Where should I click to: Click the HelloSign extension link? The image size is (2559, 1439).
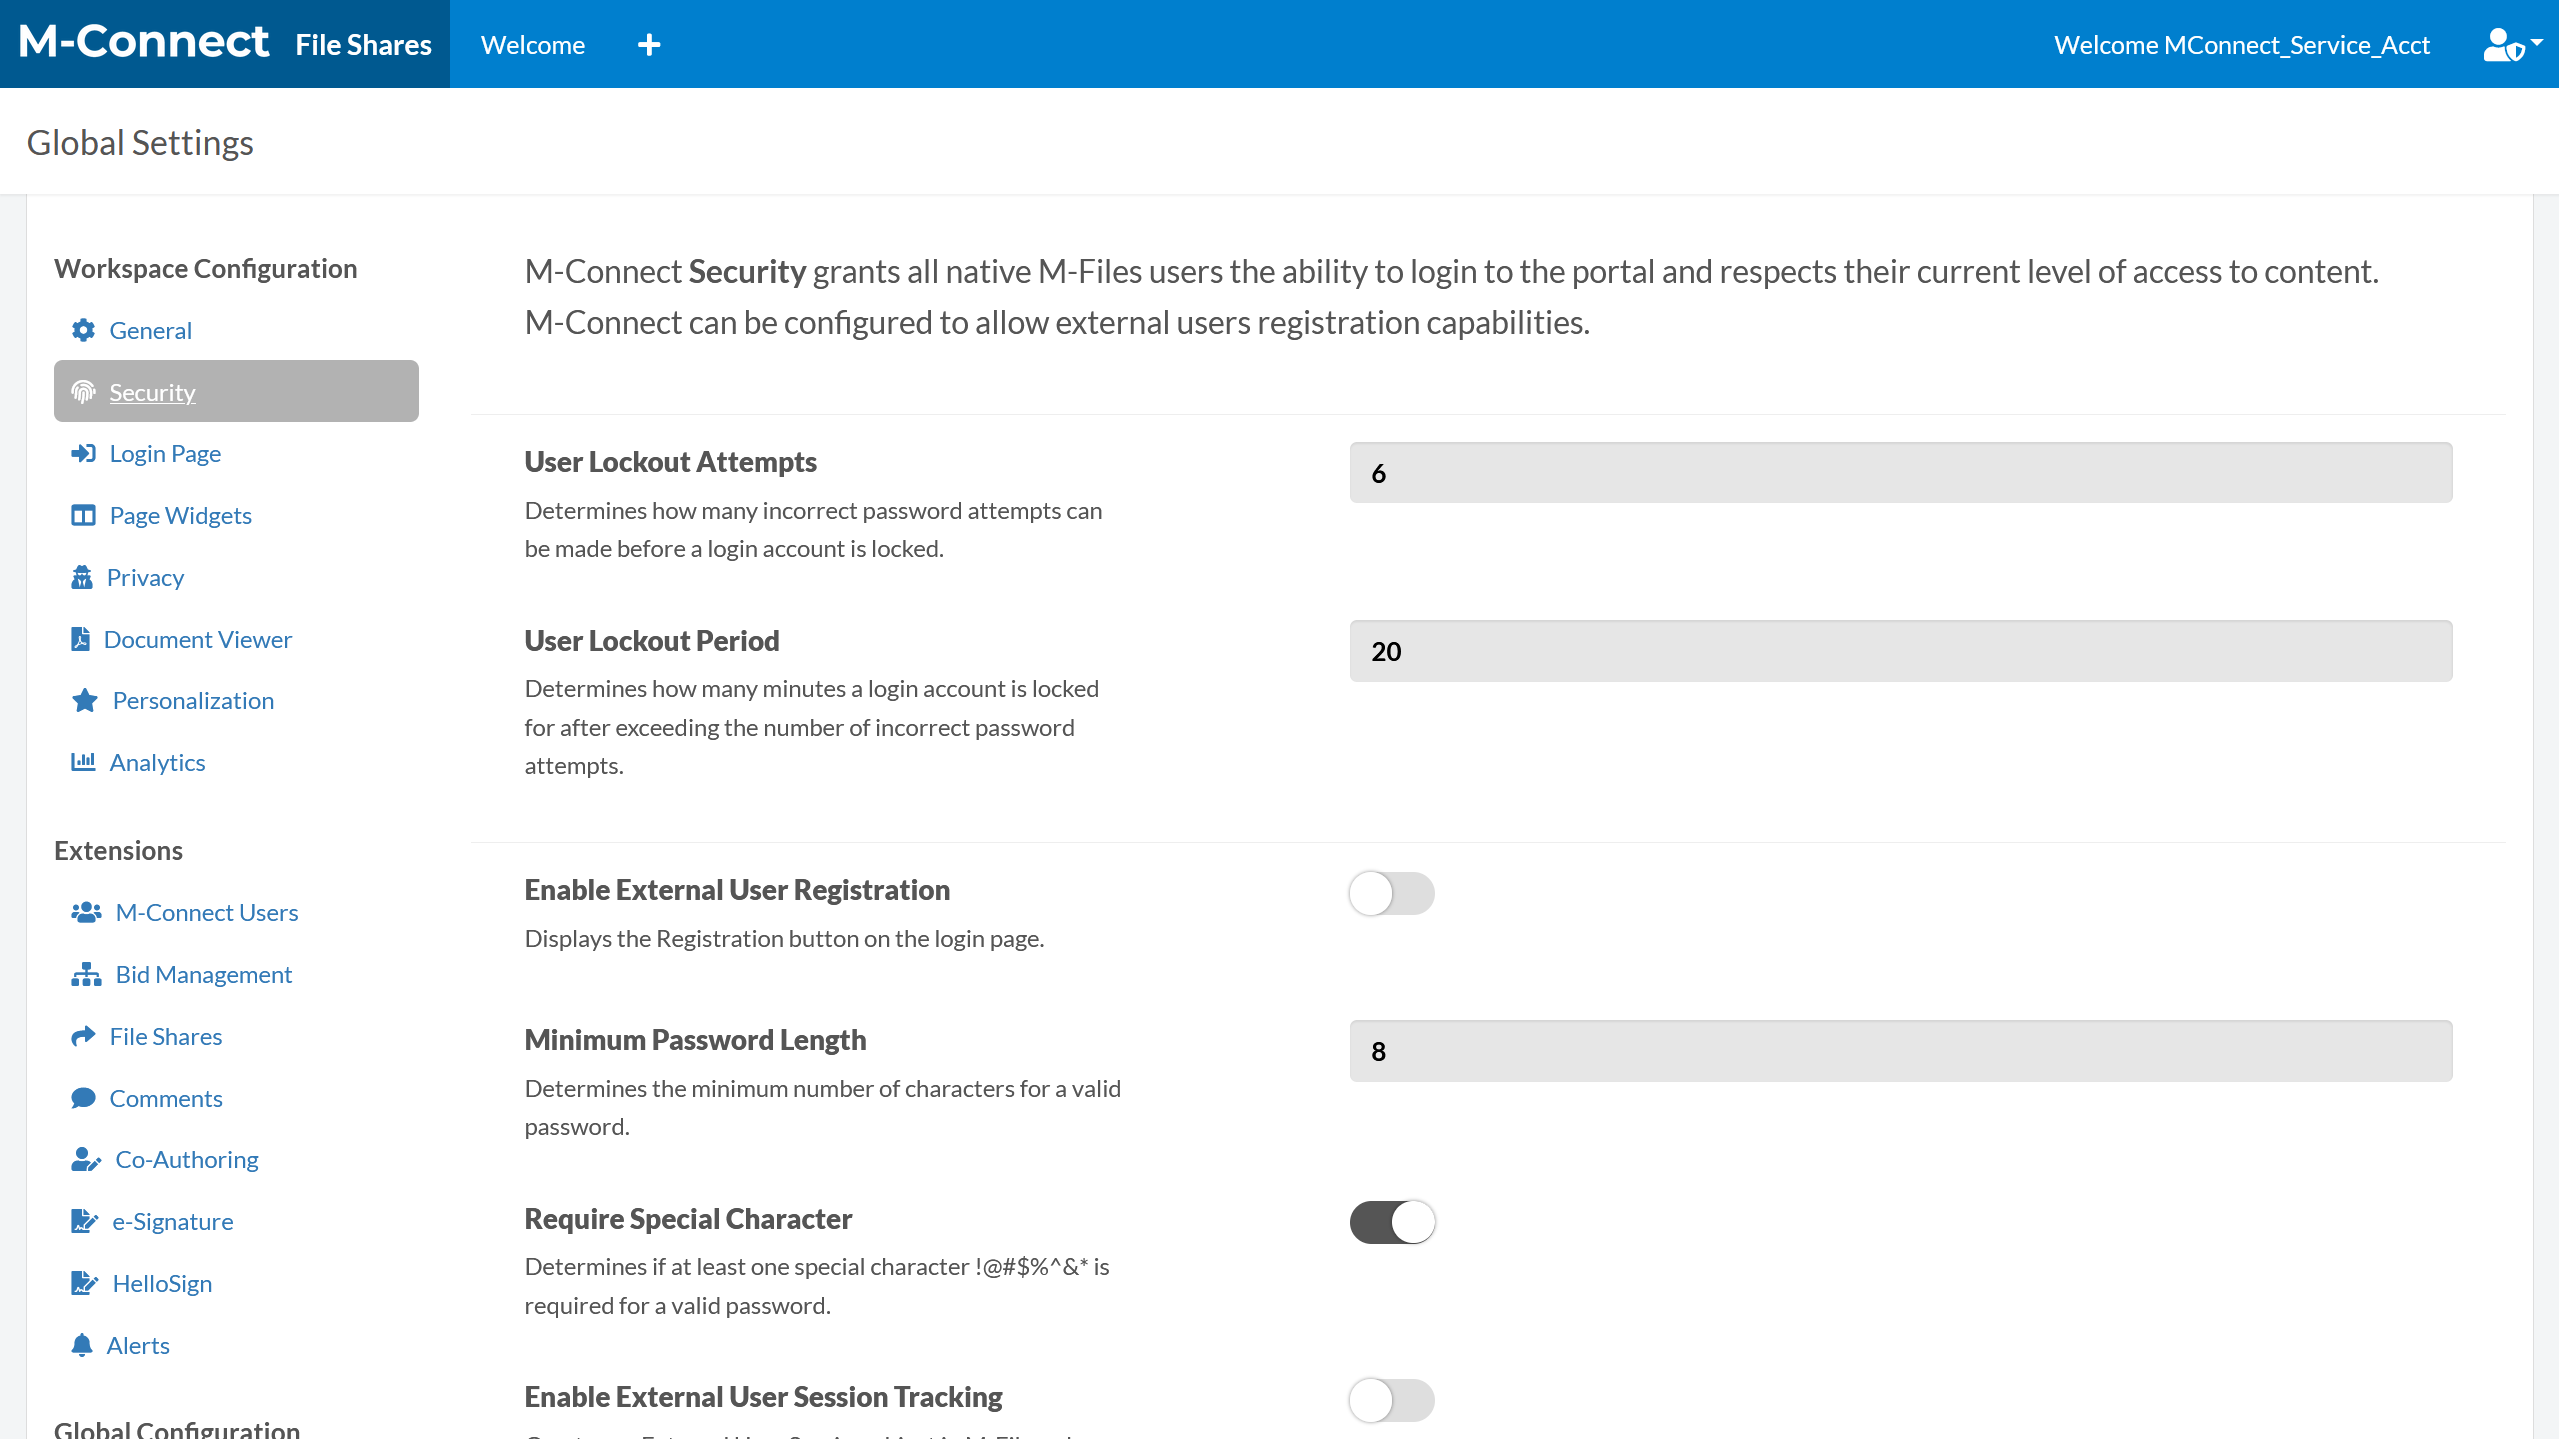[161, 1283]
